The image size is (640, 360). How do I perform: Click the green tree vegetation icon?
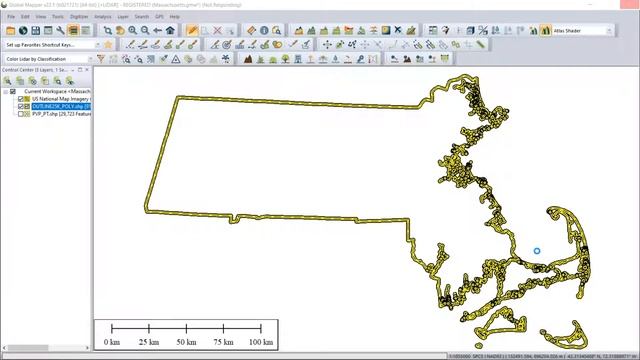285,59
